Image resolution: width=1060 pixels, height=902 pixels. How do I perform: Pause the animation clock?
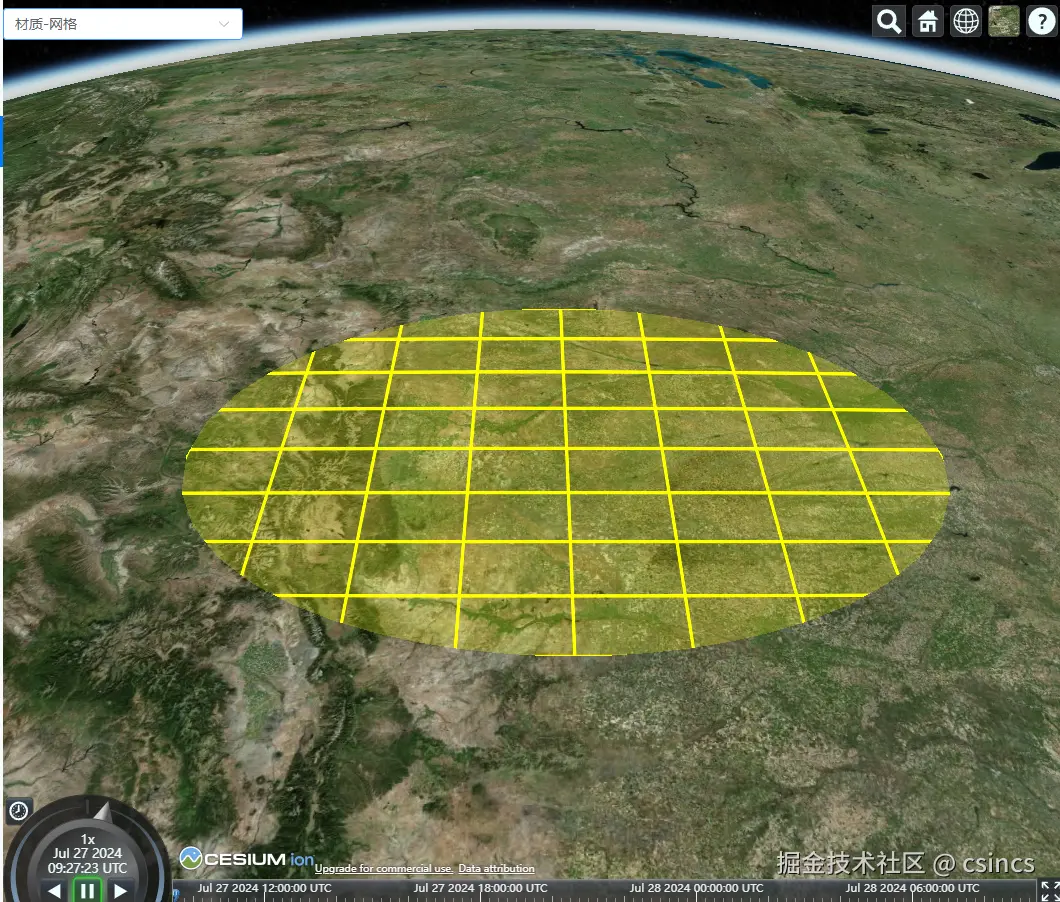click(87, 891)
